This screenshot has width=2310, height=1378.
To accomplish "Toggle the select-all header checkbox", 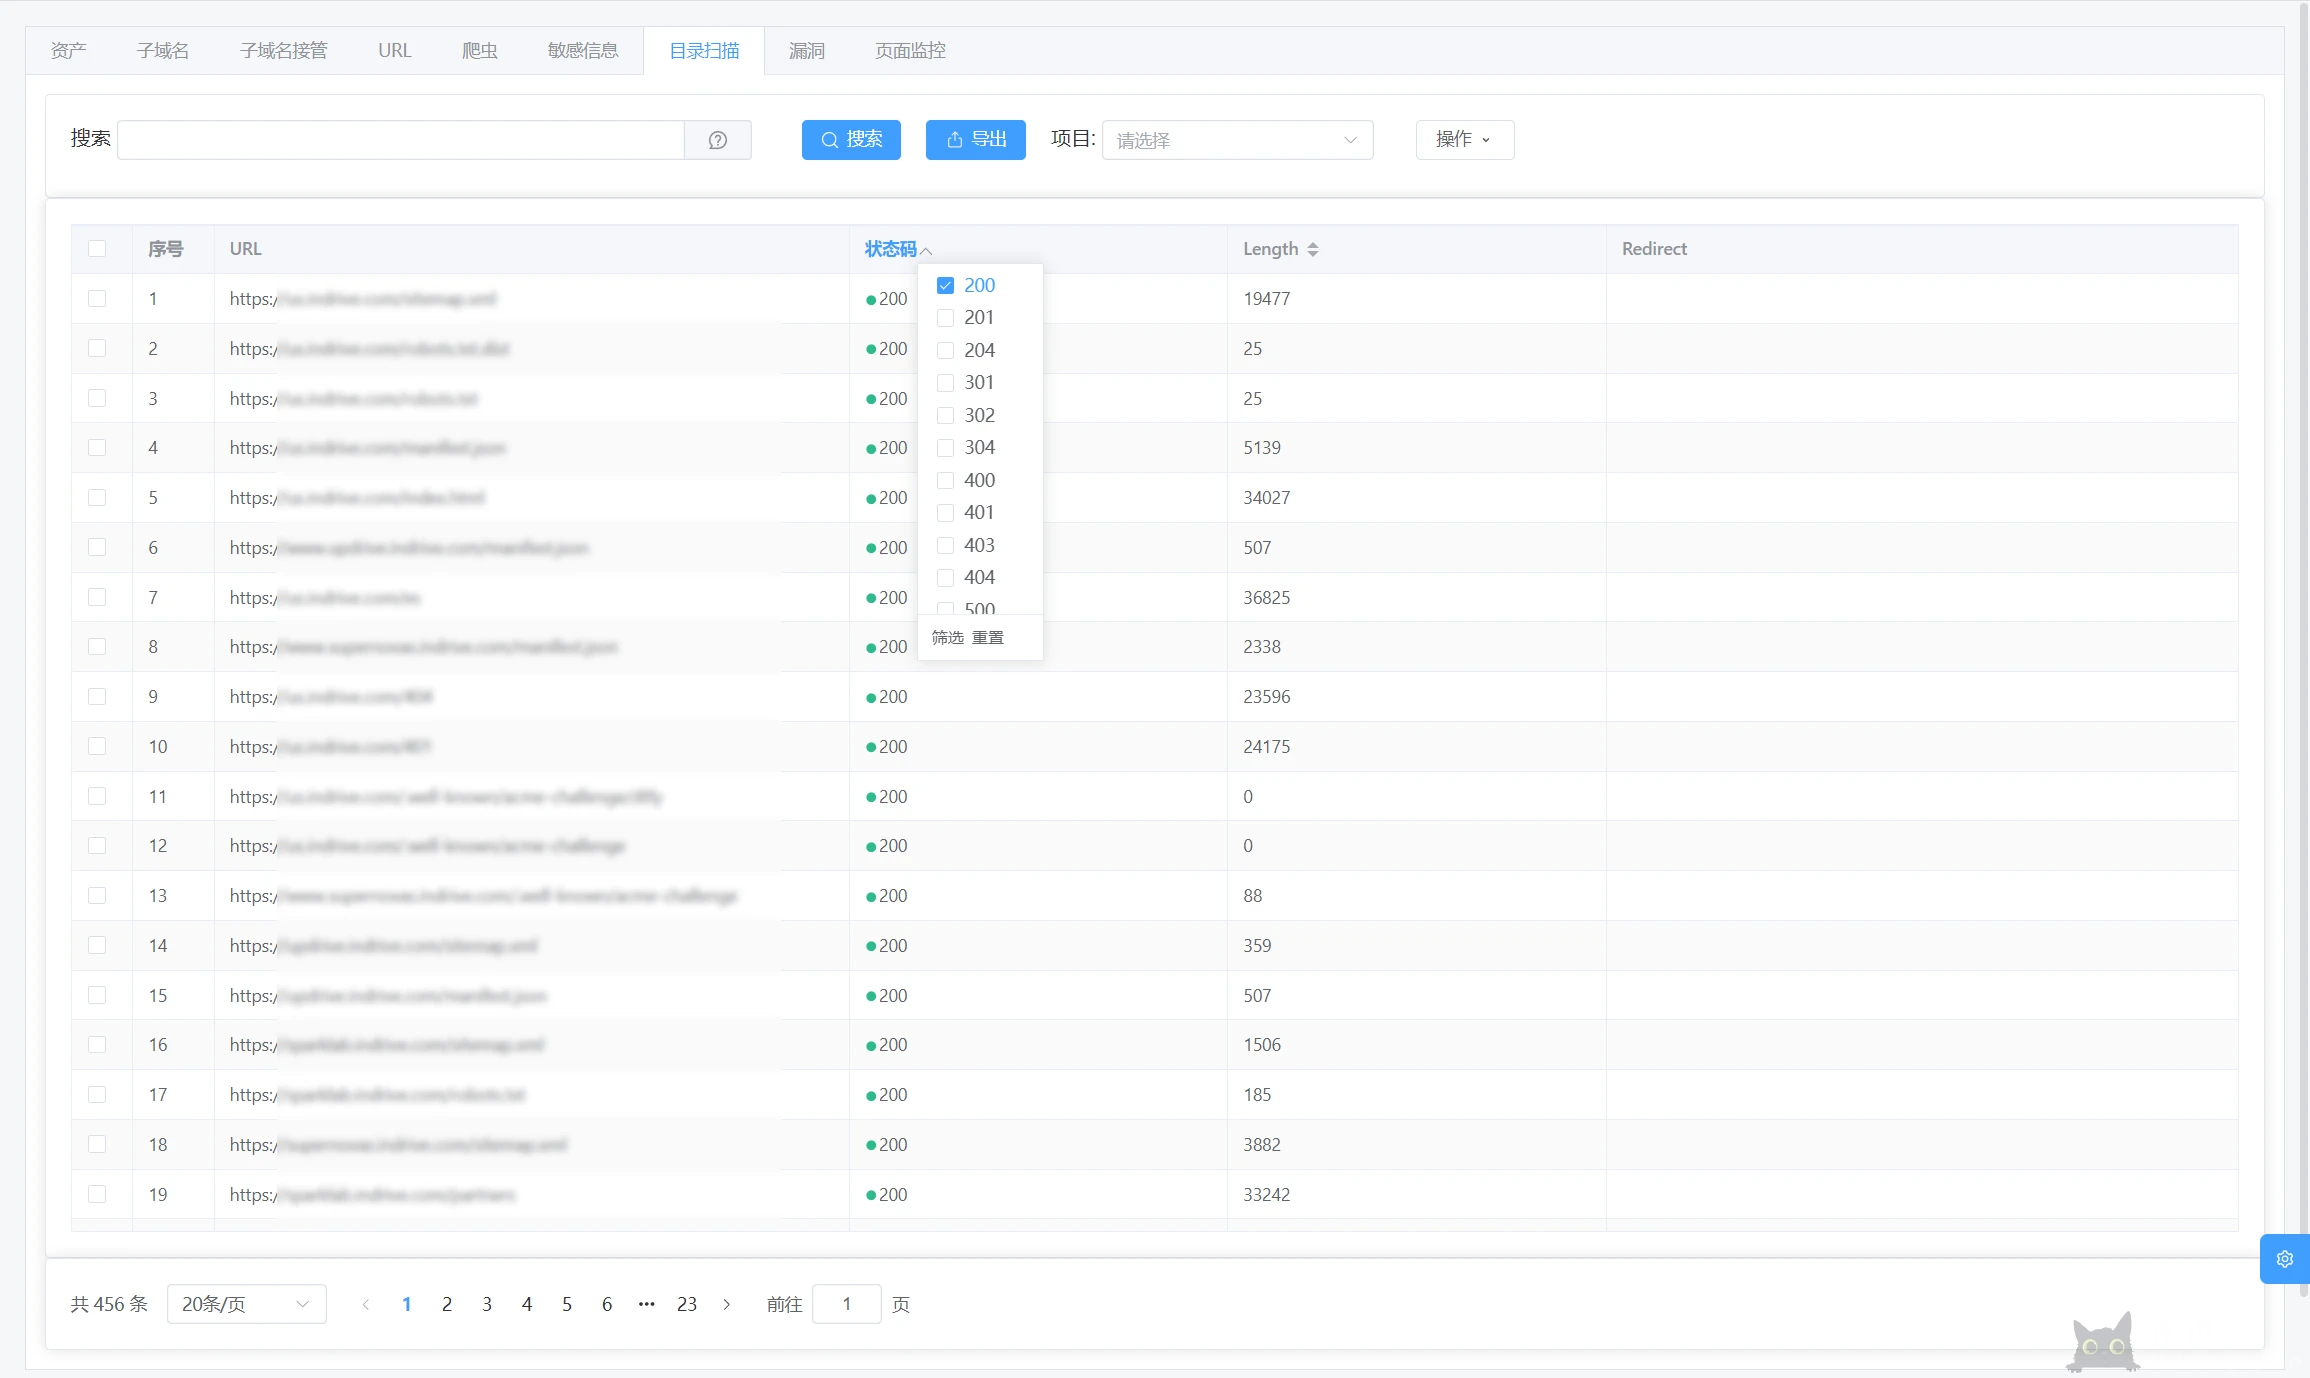I will [97, 249].
